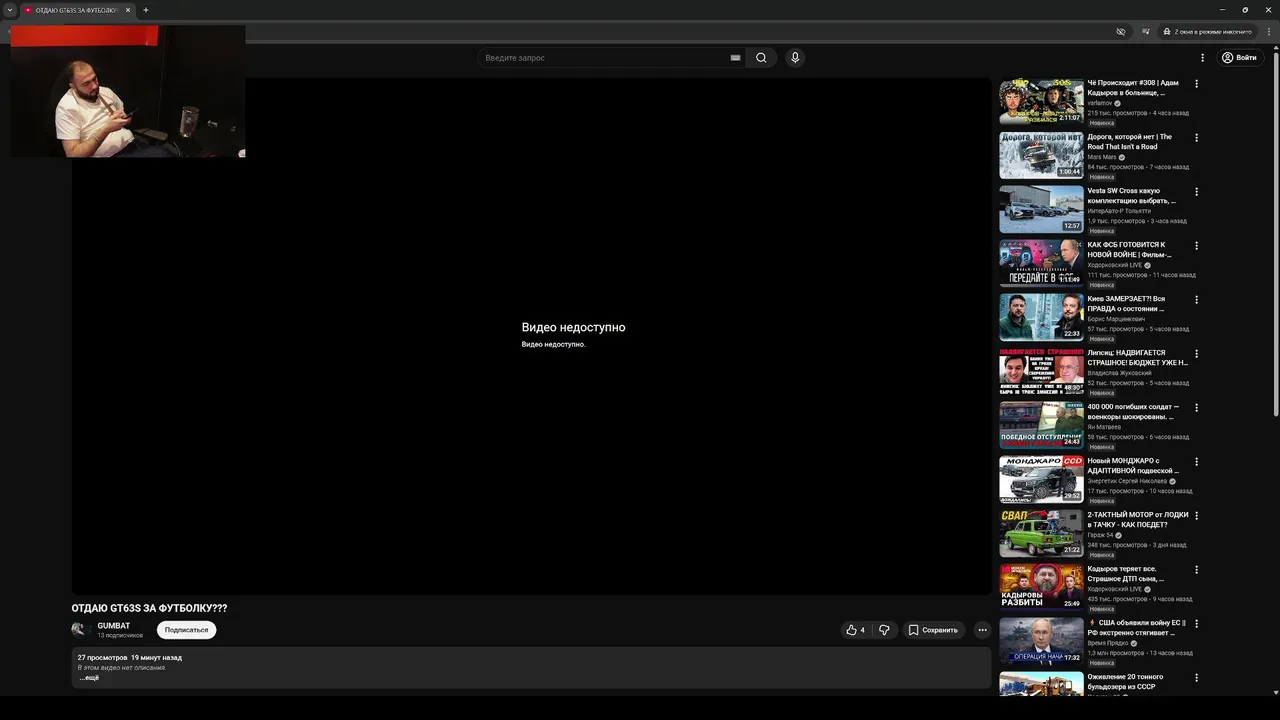This screenshot has width=1280, height=720.
Task: Focus the Введите запрос search field
Action: [605, 58]
